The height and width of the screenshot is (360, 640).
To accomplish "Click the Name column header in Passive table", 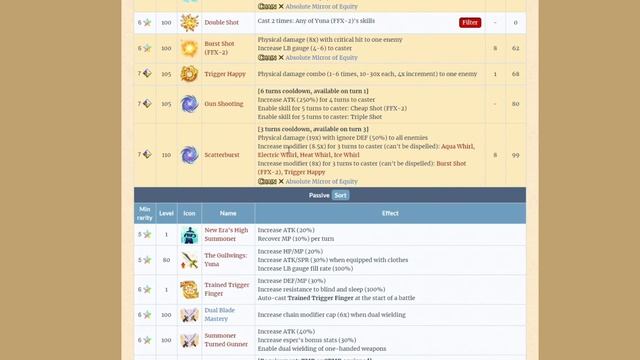I will pos(228,213).
